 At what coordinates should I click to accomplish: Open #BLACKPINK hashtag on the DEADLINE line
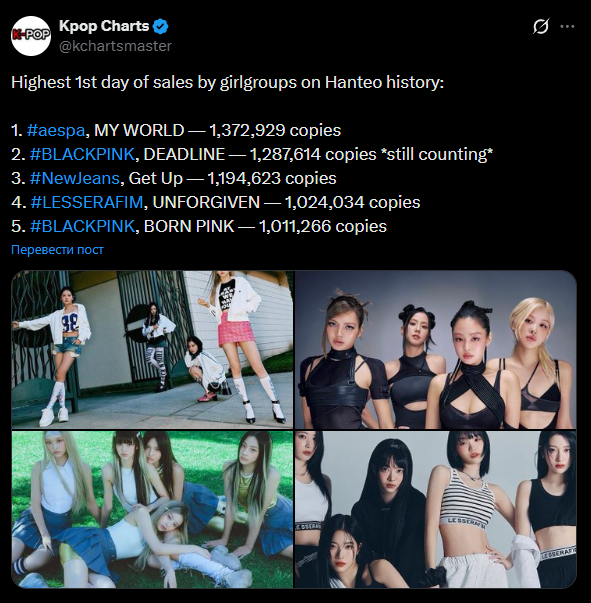click(x=82, y=154)
